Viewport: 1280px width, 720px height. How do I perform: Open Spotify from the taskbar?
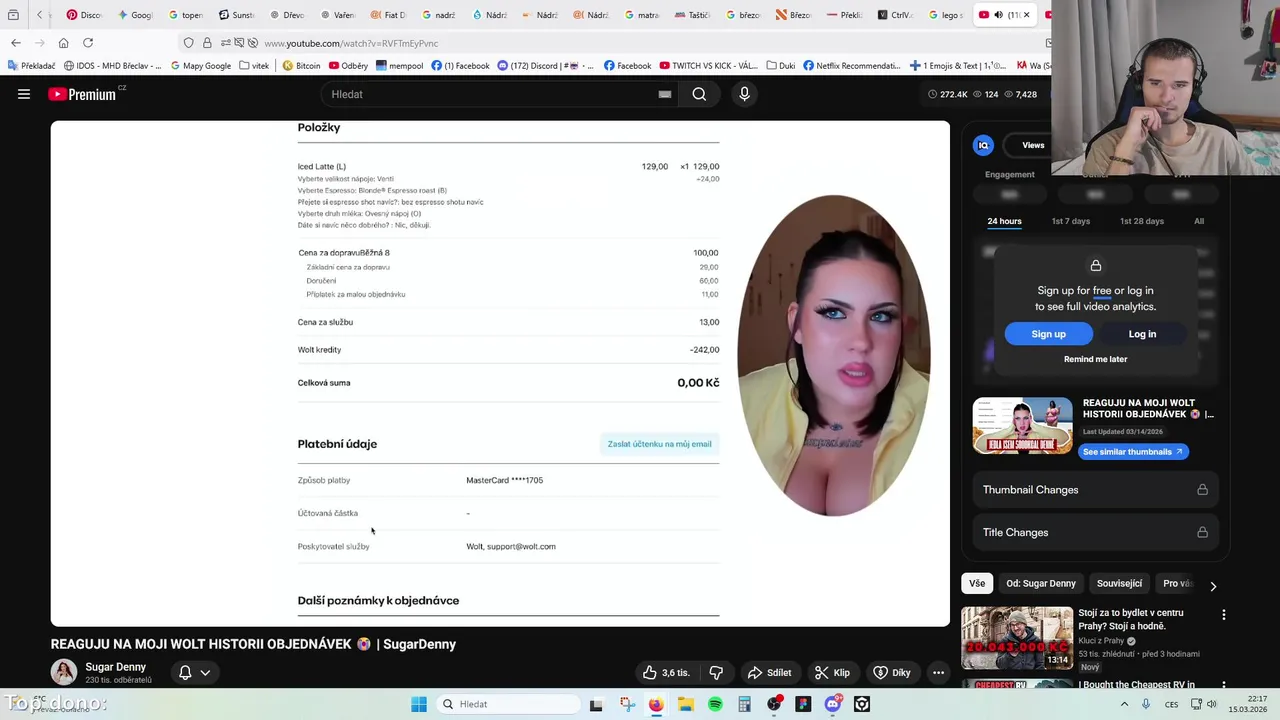pyautogui.click(x=715, y=704)
